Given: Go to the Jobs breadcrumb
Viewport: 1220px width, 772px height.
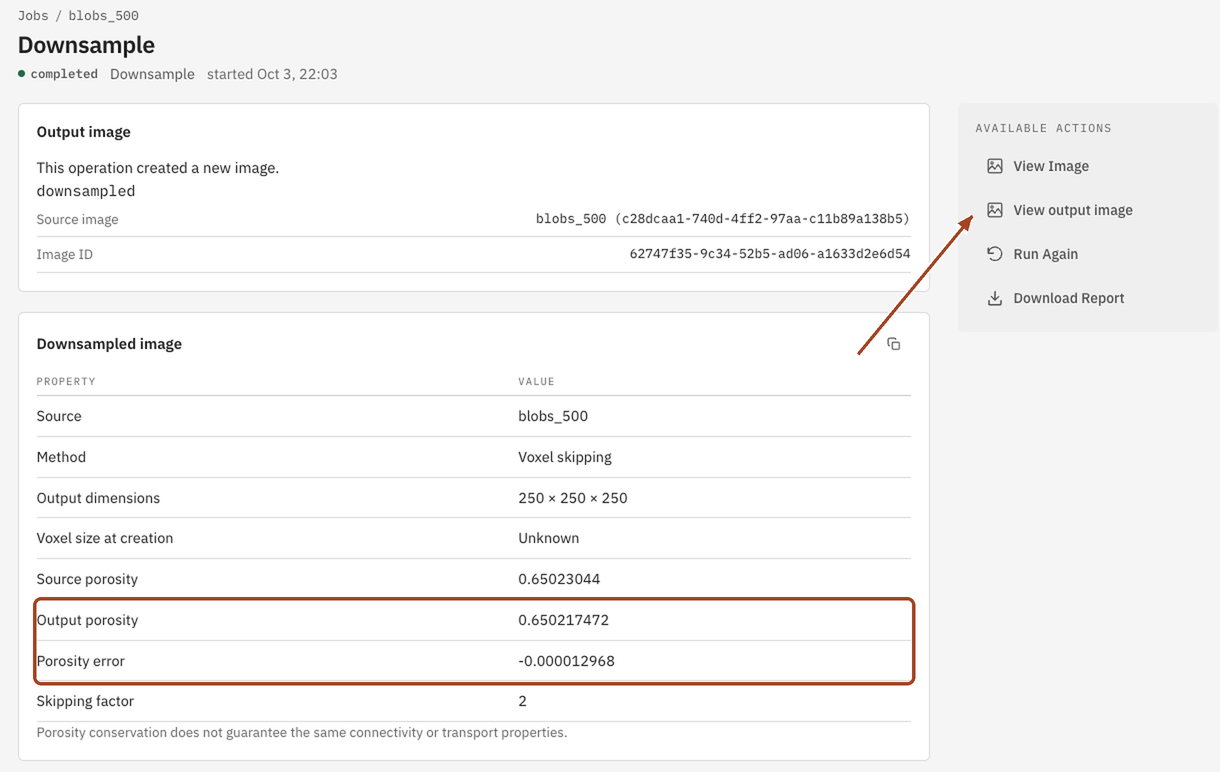Looking at the screenshot, I should 33,16.
